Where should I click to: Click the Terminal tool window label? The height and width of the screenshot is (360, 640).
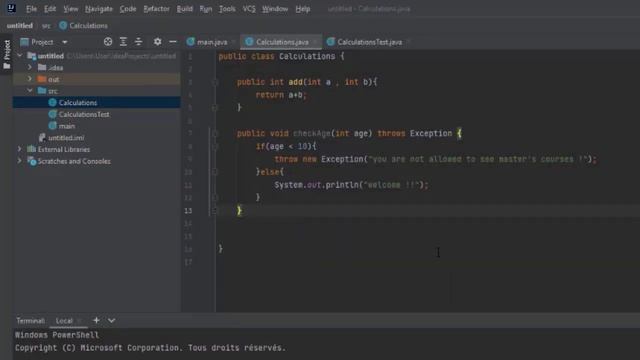(30, 321)
